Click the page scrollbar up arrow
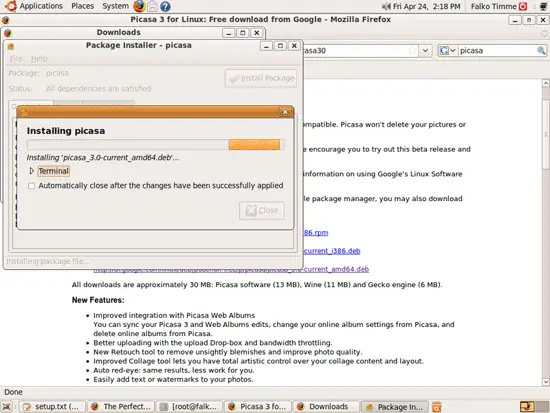 click(x=545, y=83)
